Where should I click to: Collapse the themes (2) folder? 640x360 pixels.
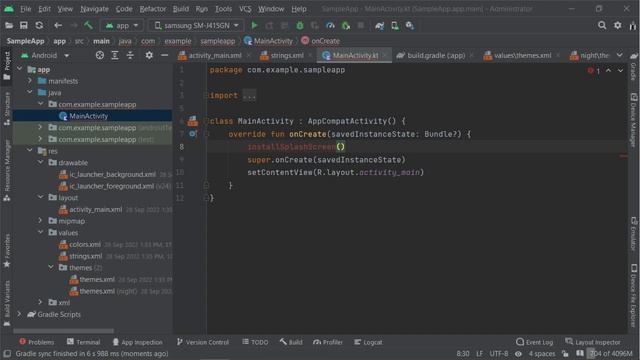tap(51, 267)
